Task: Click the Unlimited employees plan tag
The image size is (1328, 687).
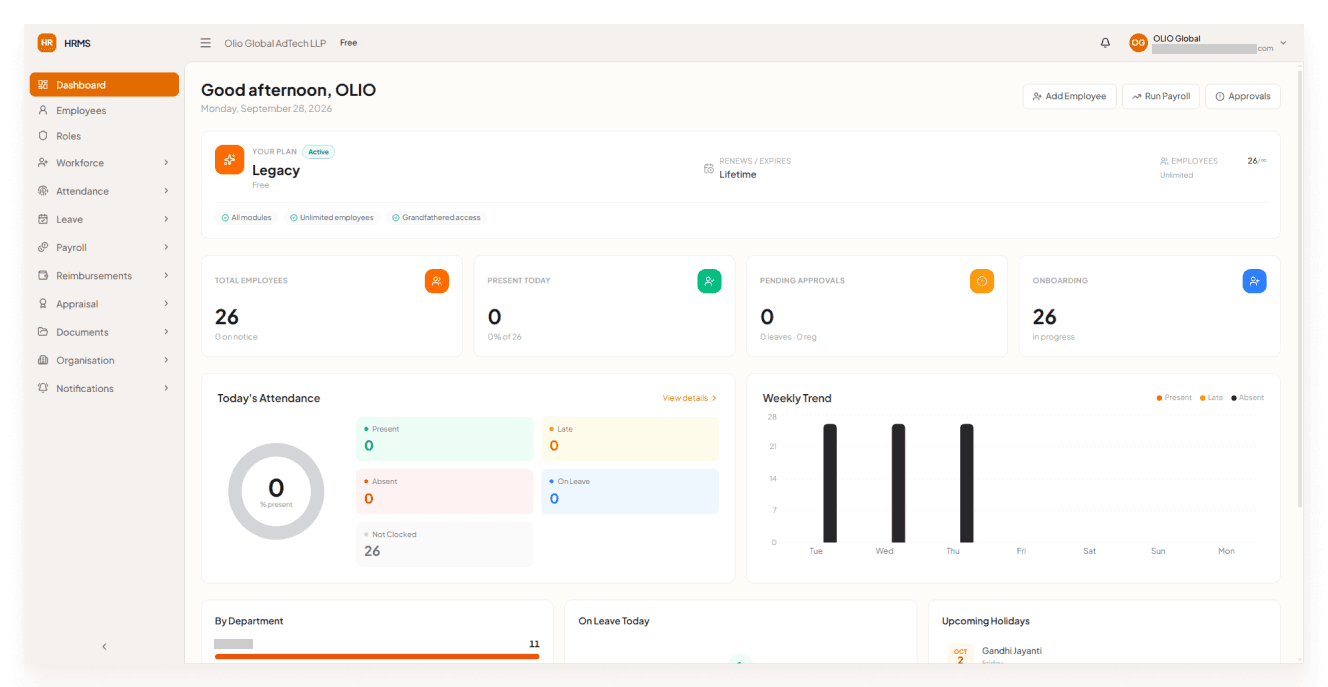Action: tap(332, 217)
